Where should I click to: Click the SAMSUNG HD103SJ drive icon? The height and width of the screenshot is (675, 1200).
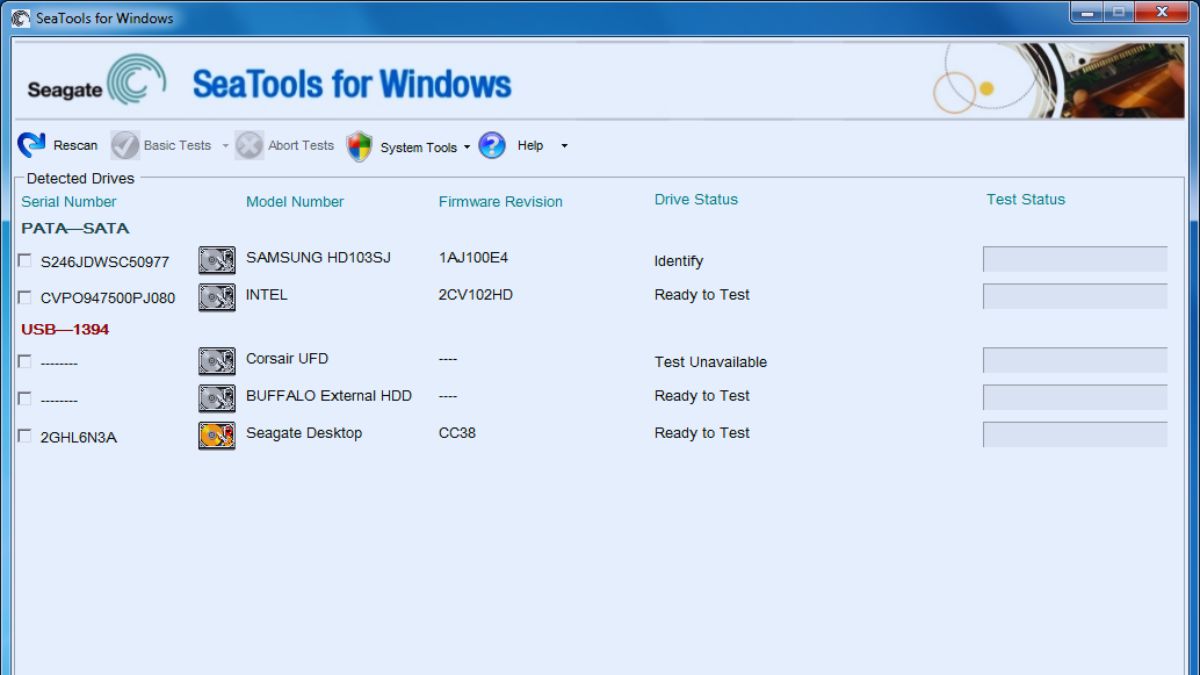pyautogui.click(x=217, y=260)
